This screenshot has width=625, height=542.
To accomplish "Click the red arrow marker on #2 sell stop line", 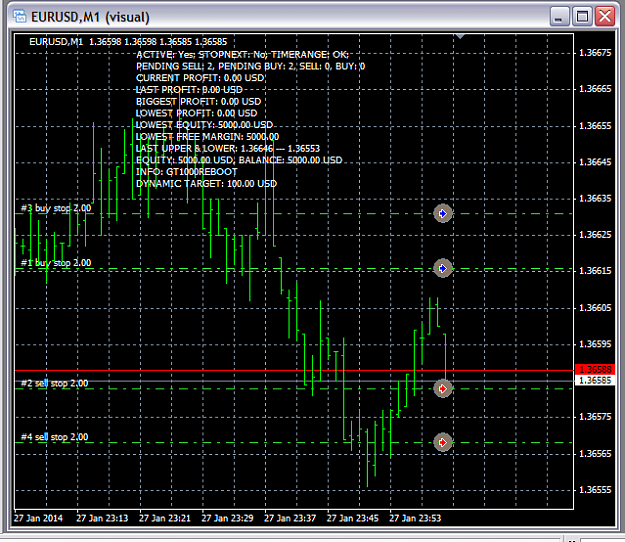I will click(442, 389).
